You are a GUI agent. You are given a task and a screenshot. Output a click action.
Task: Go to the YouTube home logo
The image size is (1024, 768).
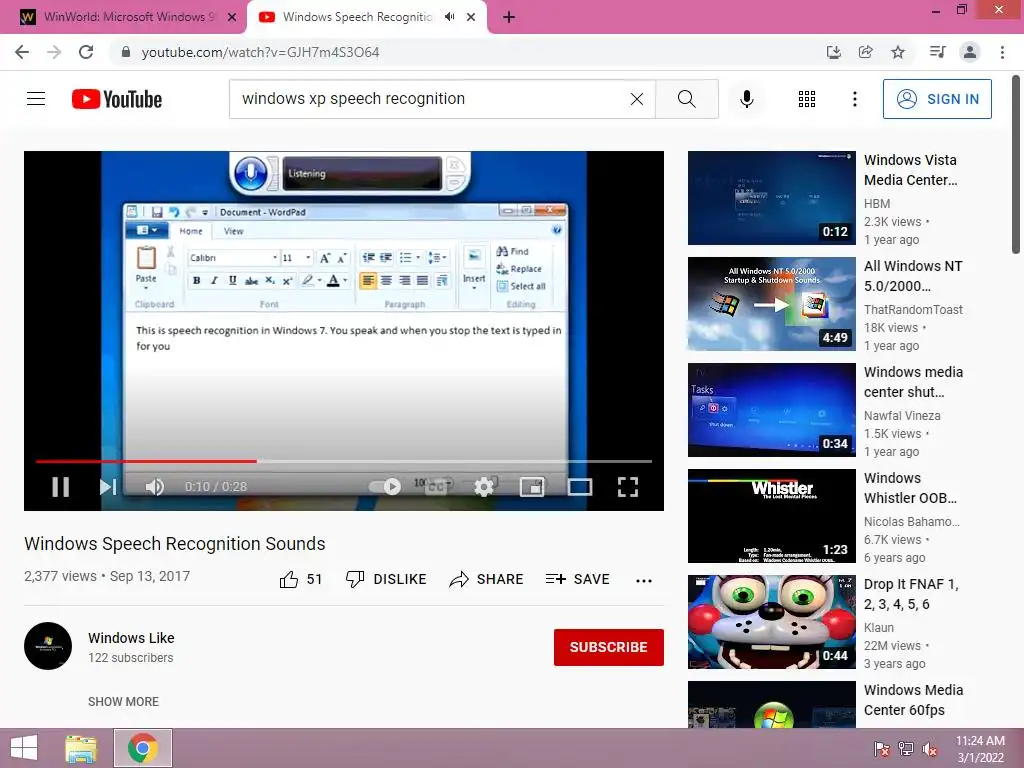pos(117,99)
